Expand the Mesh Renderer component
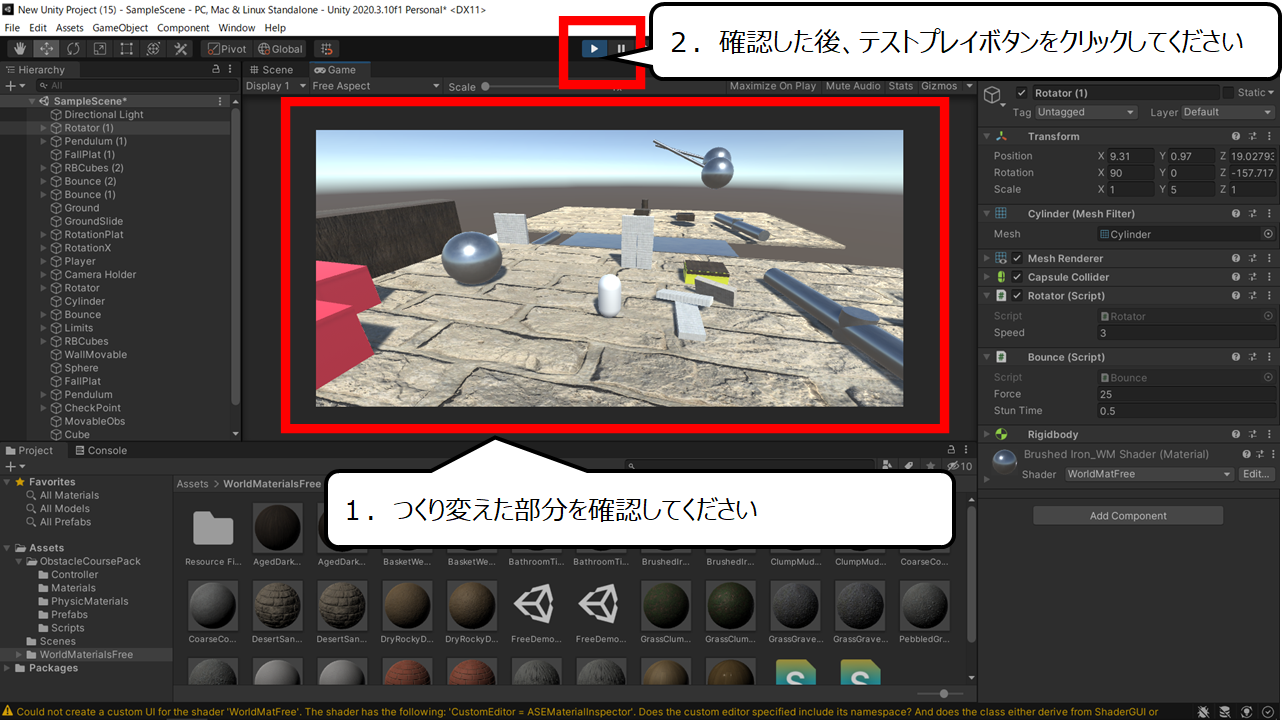Image resolution: width=1282 pixels, height=720 pixels. click(x=987, y=258)
